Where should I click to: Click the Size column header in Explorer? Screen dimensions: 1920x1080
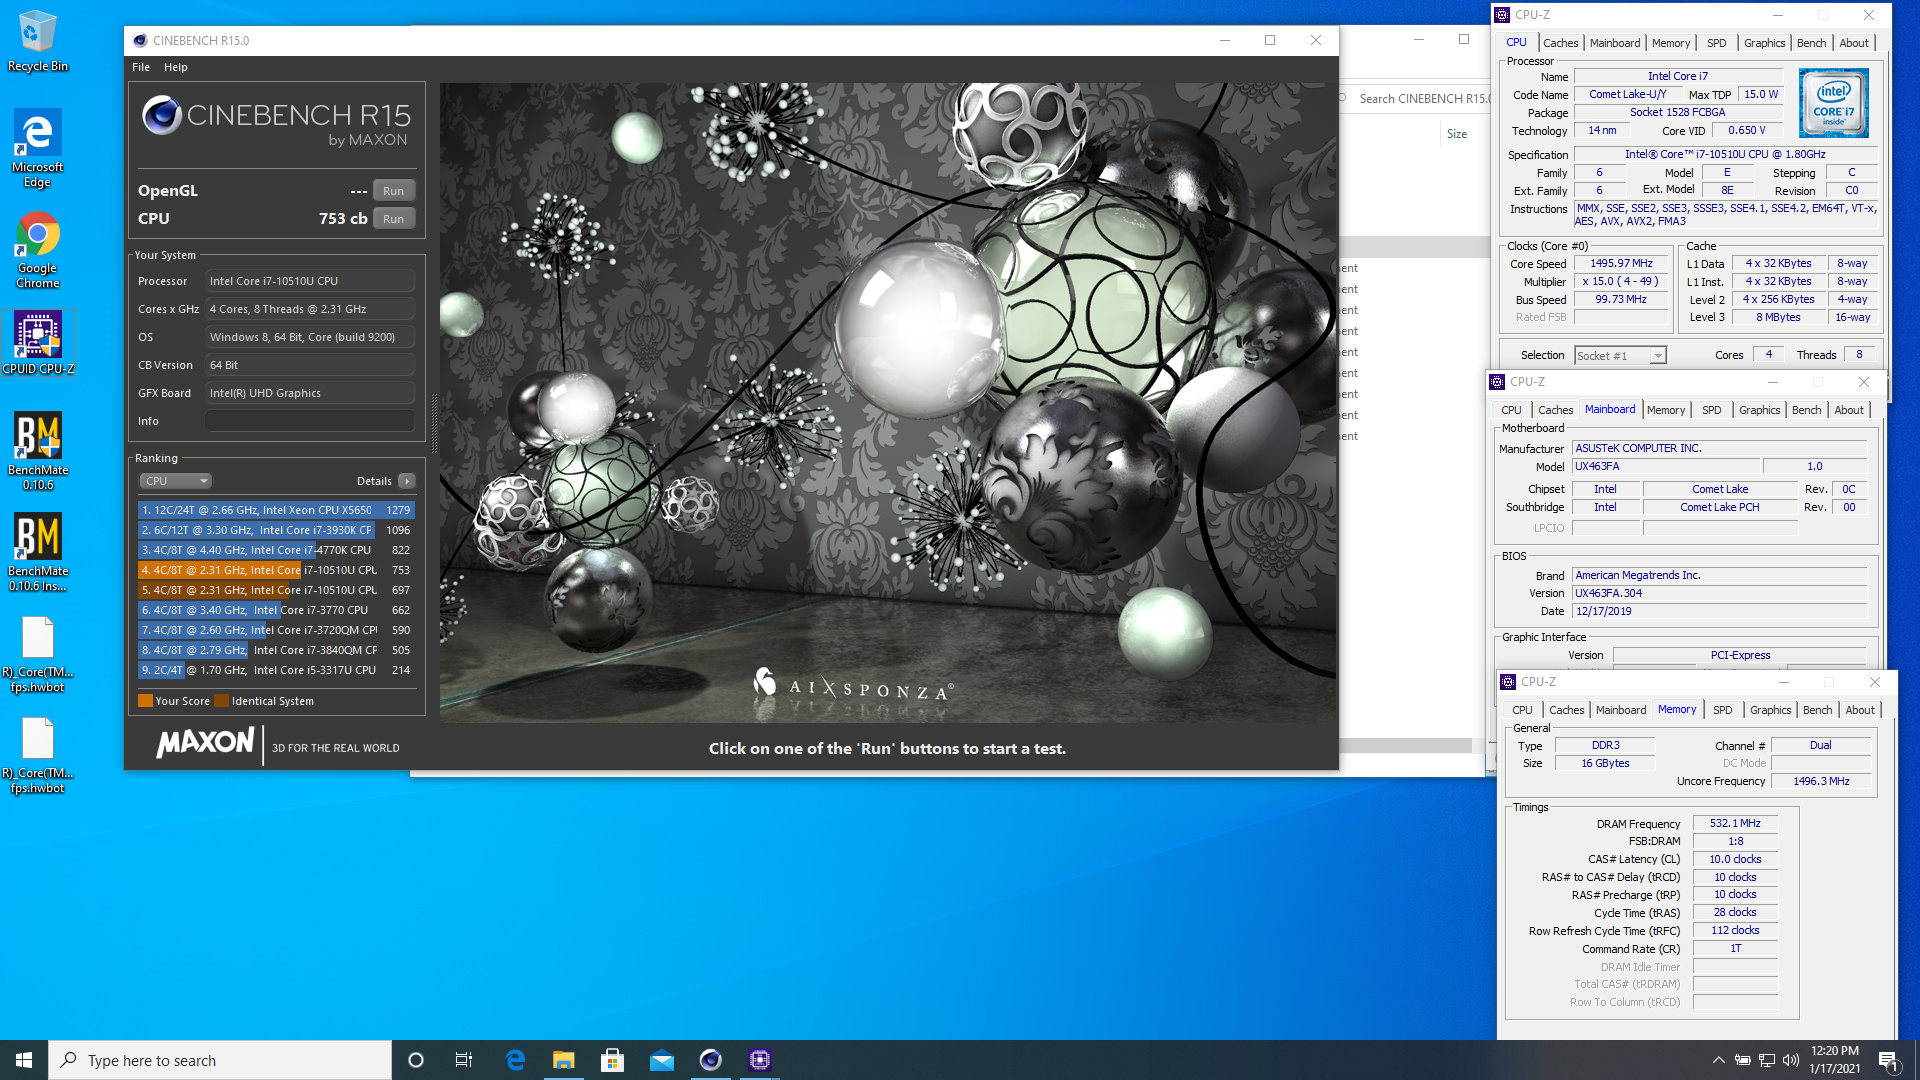(1457, 134)
